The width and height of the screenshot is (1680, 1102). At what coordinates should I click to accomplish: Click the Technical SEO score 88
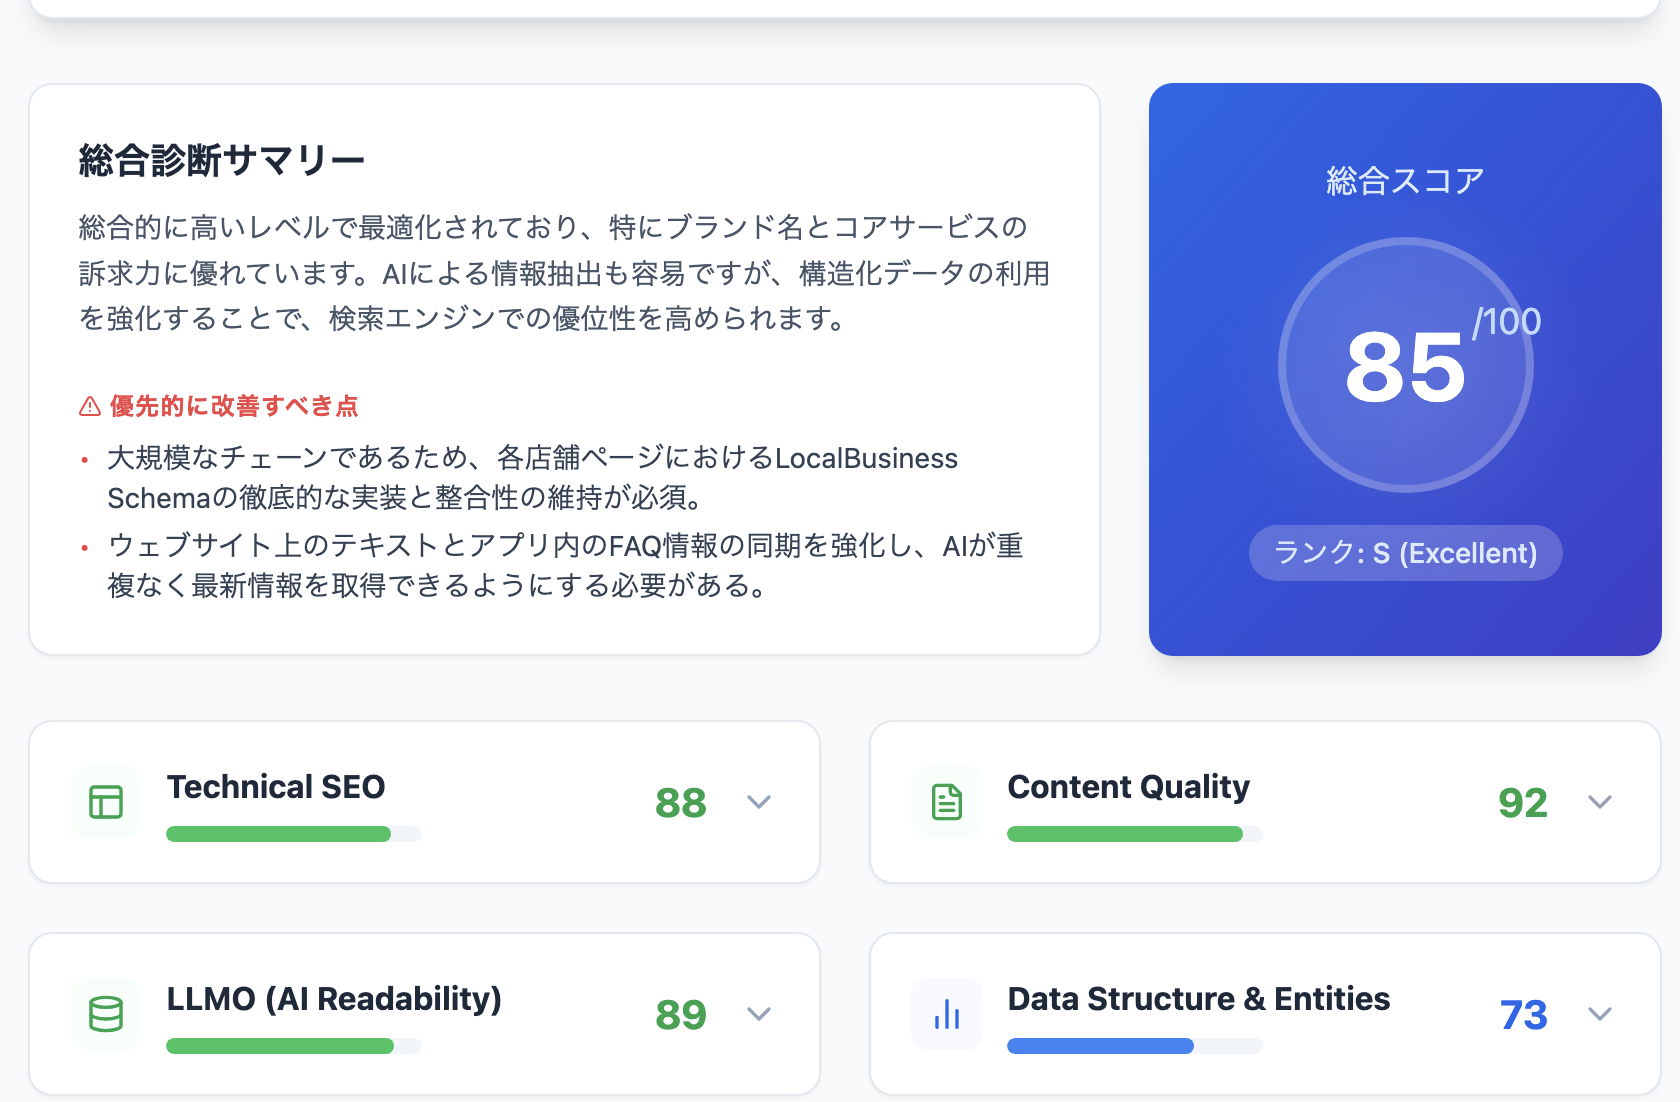point(681,802)
